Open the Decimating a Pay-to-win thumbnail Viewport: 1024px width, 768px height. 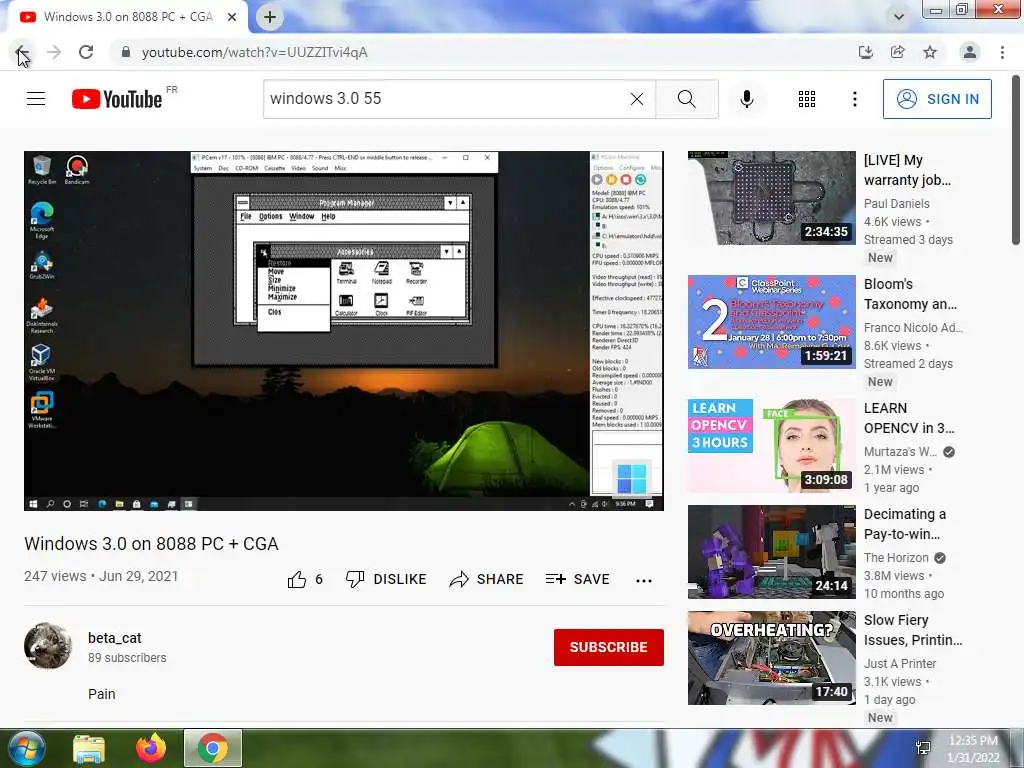(771, 552)
